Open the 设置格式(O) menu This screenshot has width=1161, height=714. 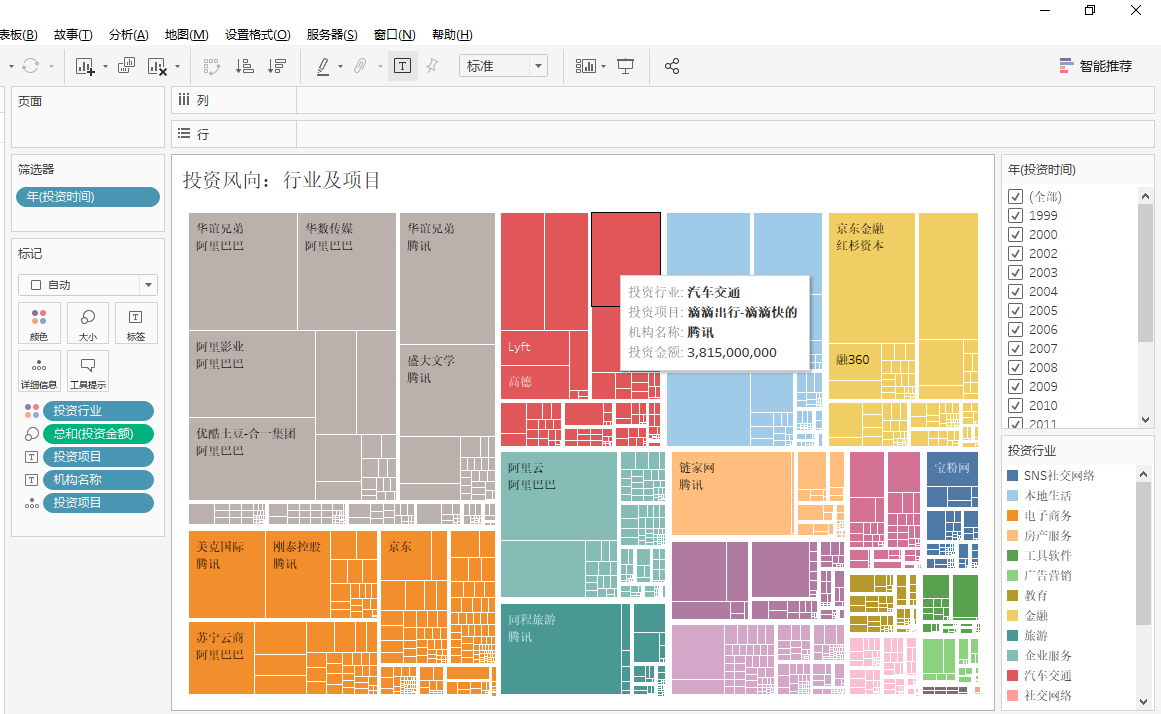(x=257, y=35)
